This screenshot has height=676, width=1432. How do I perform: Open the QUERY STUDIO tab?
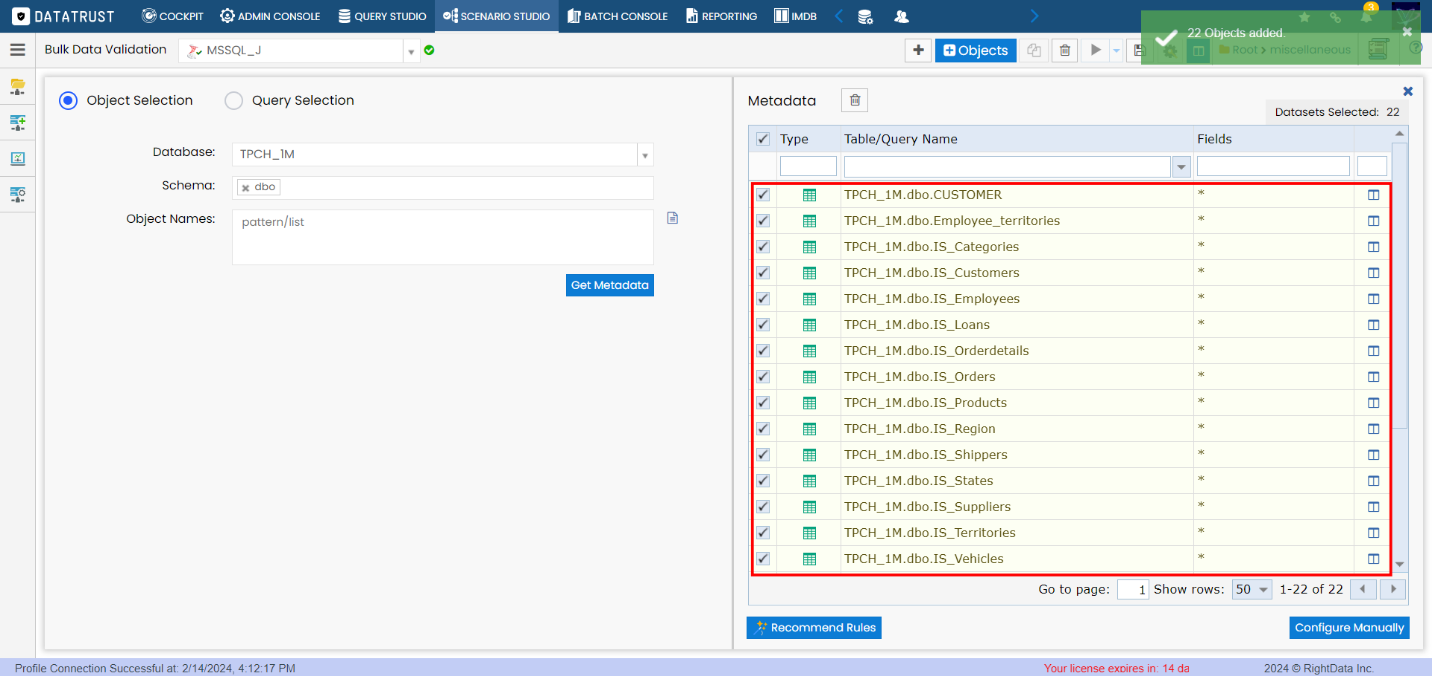[382, 16]
